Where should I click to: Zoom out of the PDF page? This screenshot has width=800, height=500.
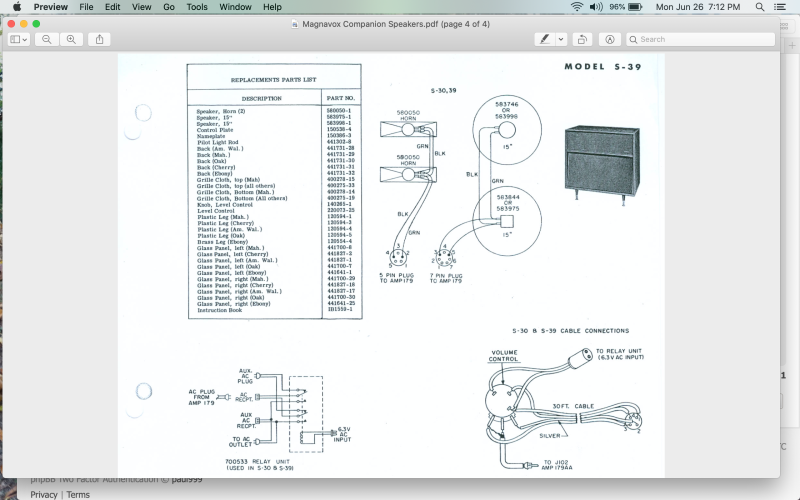tap(47, 39)
